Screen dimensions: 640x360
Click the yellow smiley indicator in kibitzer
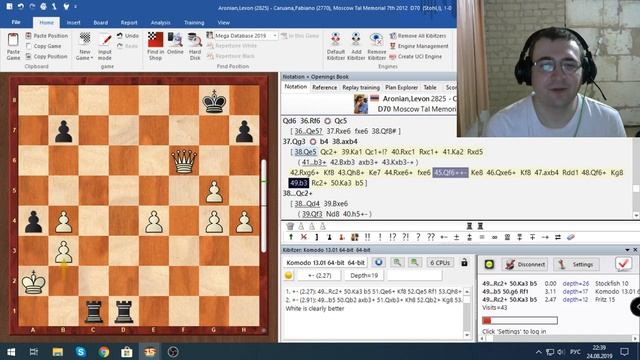tap(289, 276)
